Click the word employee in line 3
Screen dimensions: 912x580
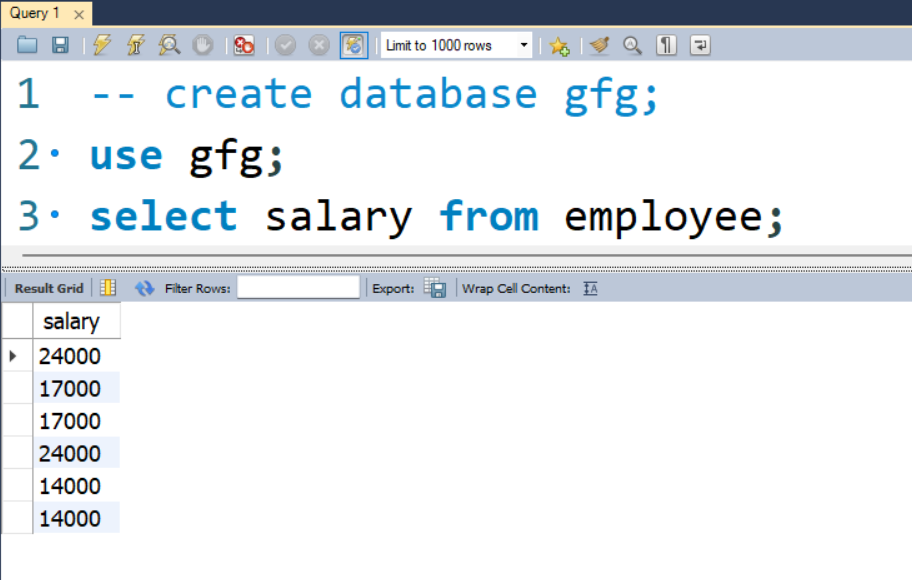(663, 218)
